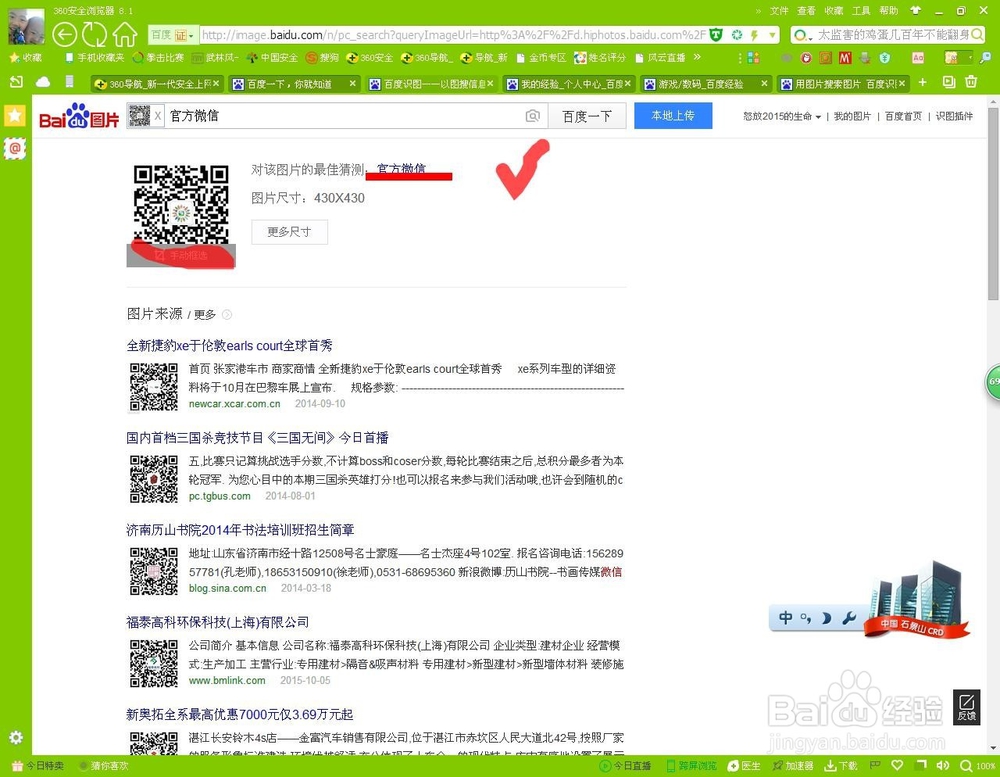Open the 官方微信 best-guess link
The image size is (1000, 777).
(x=401, y=169)
